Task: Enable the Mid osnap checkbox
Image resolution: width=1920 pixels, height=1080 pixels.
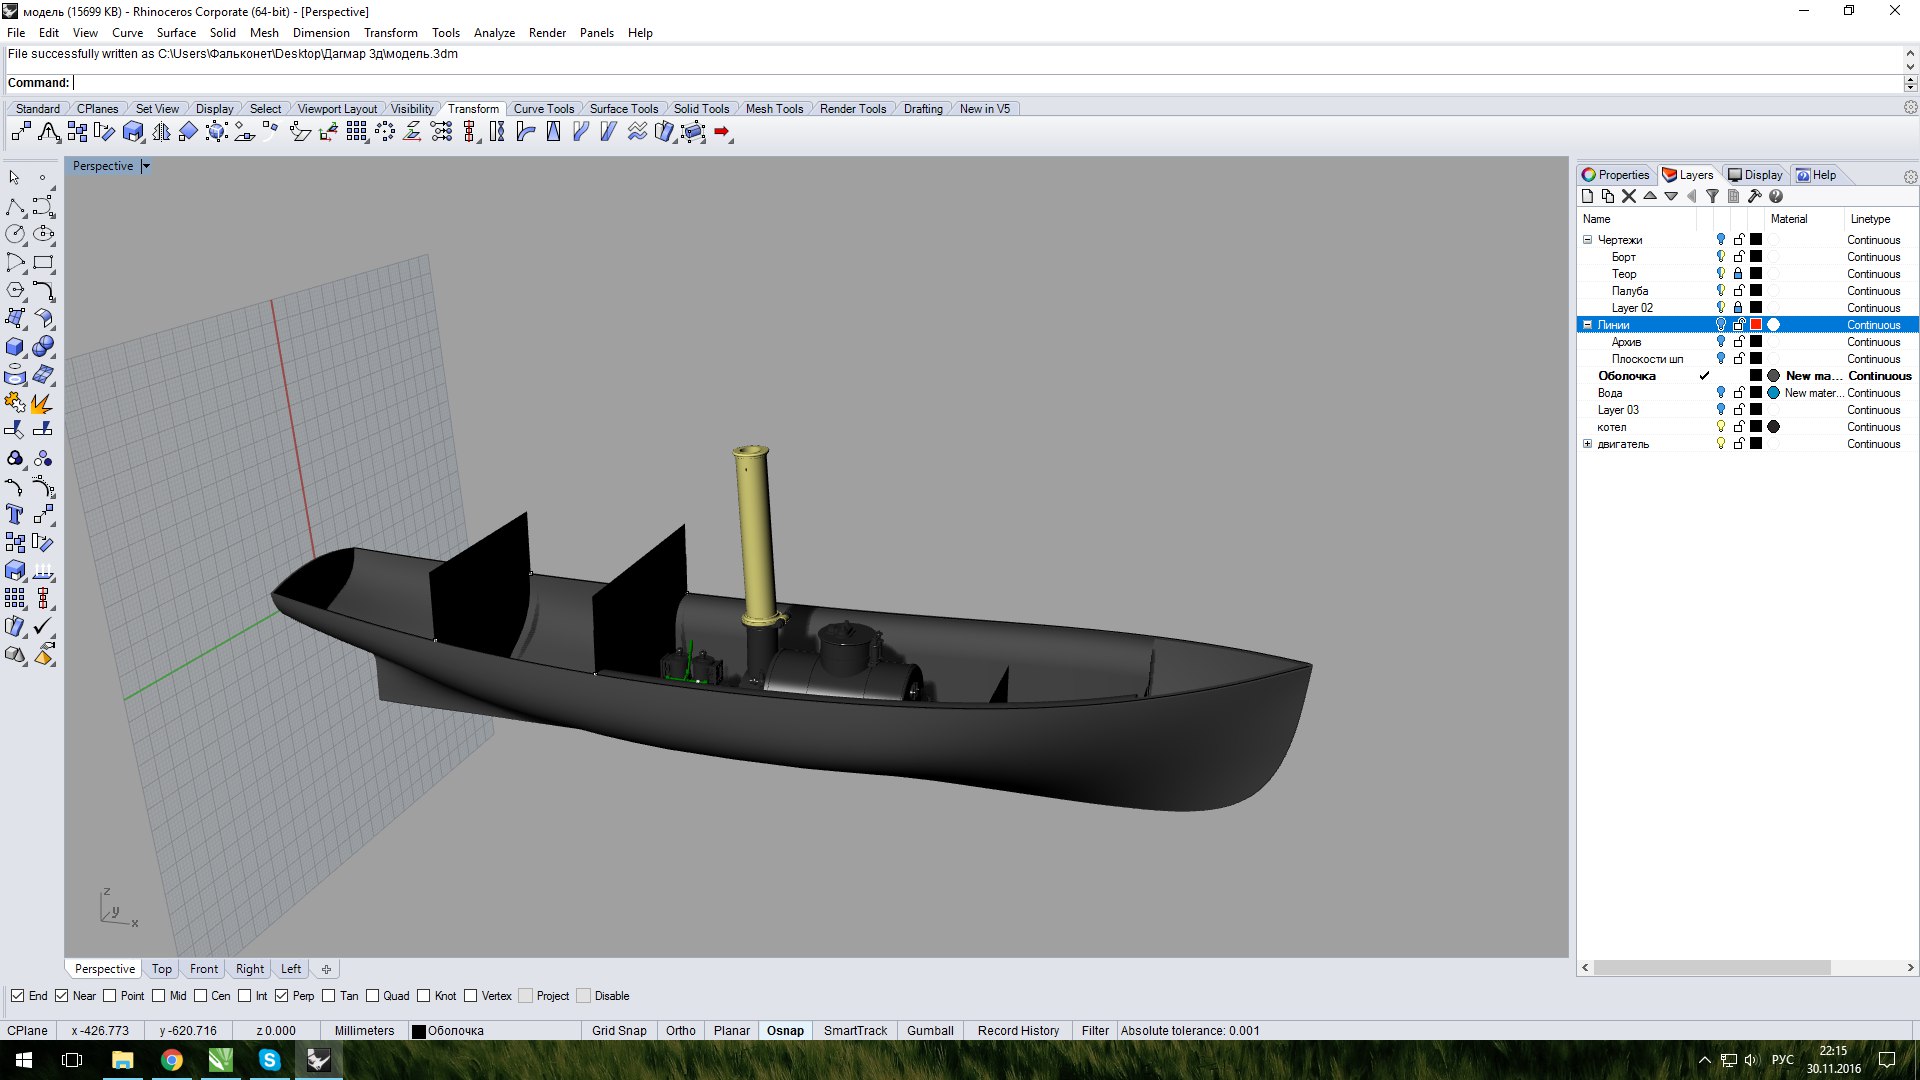Action: [159, 996]
